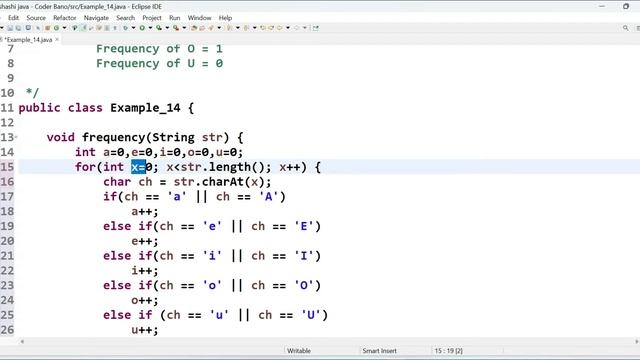
Task: Click the greyed-out Forward navigation arrow icon
Action: [x=296, y=28]
